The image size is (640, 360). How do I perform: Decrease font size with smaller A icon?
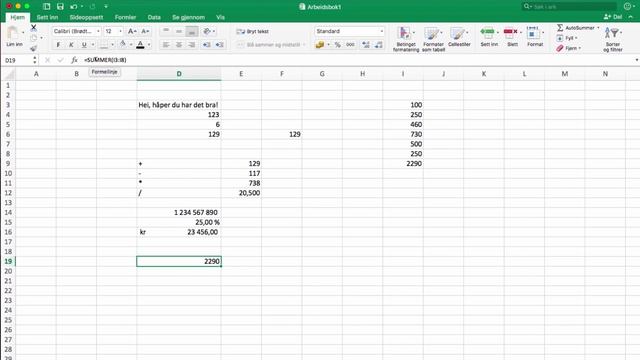point(145,31)
